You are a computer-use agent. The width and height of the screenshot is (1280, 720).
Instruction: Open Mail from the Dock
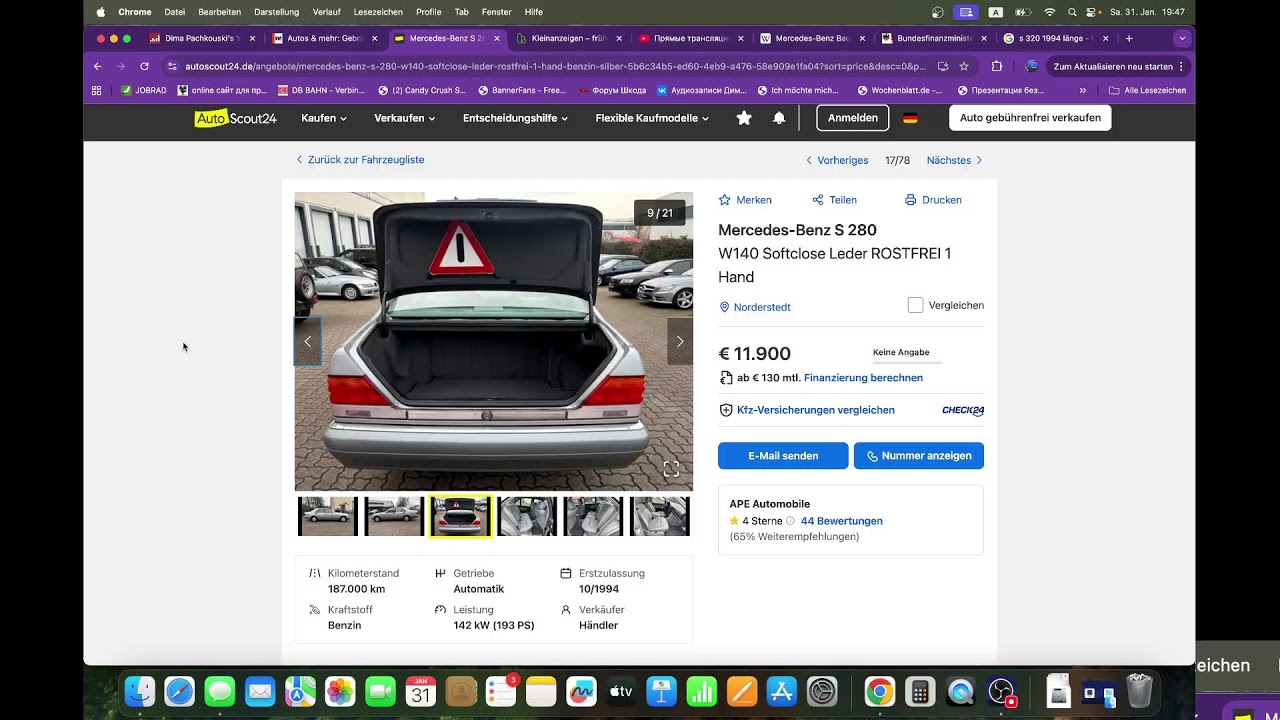point(260,691)
